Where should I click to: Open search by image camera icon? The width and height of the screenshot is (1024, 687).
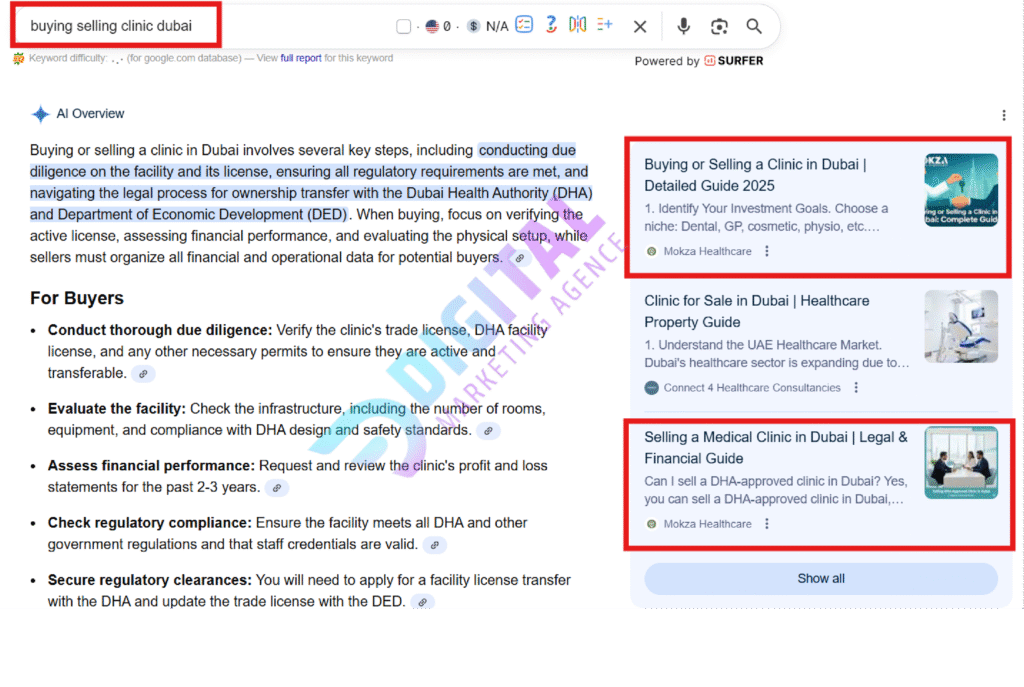[x=719, y=27]
